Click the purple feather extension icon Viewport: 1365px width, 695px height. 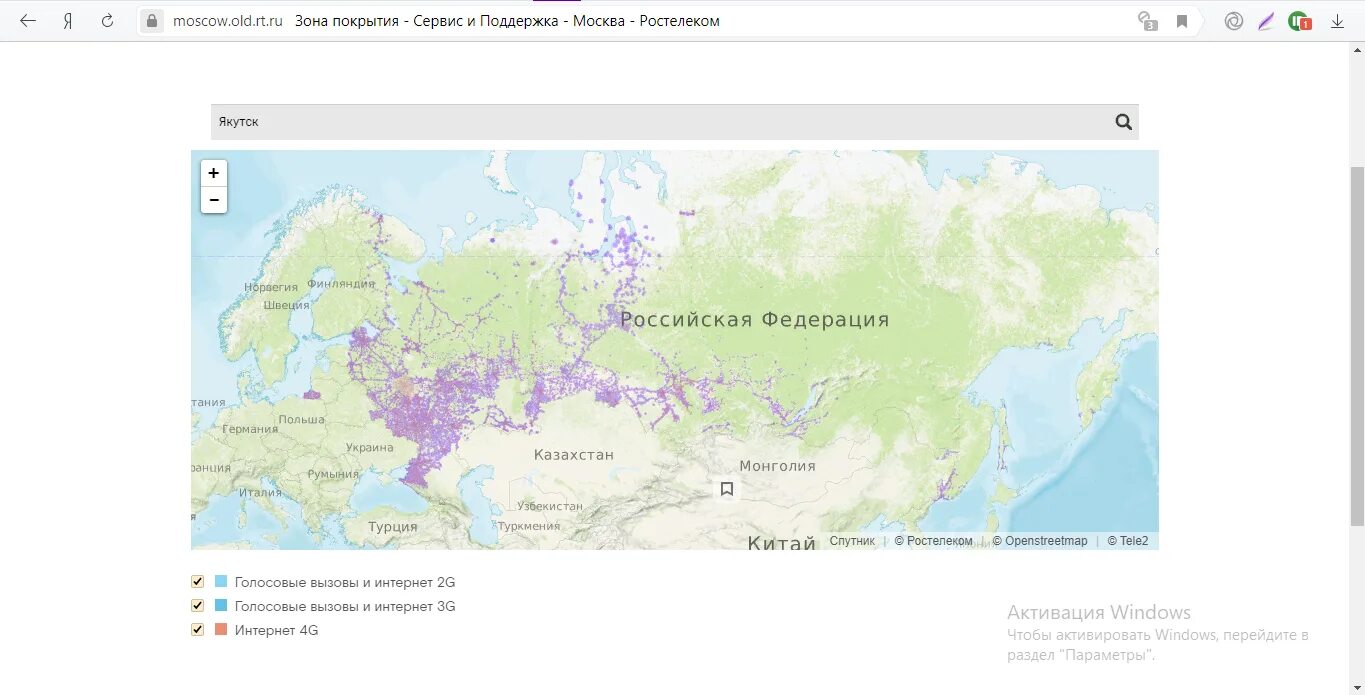(x=1266, y=19)
